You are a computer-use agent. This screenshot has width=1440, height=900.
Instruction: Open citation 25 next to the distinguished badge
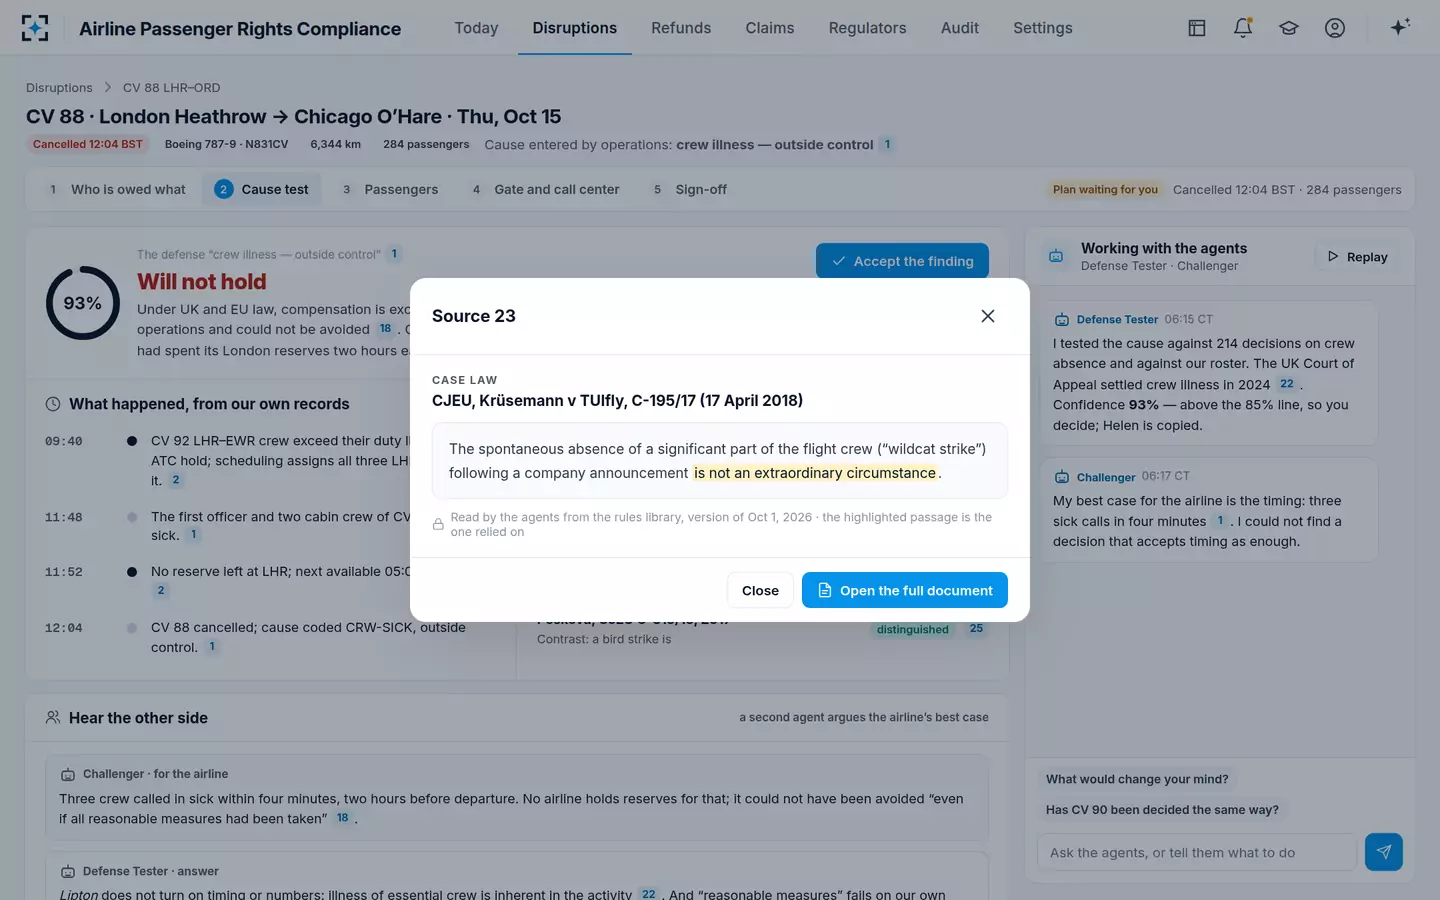point(976,629)
